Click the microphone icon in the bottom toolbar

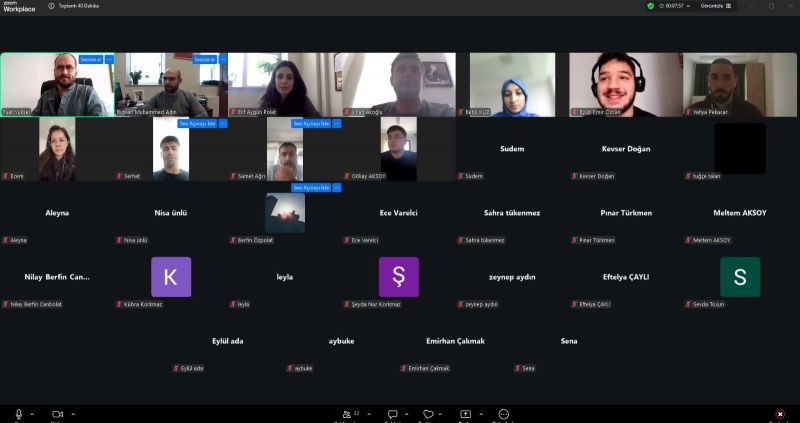click(18, 413)
